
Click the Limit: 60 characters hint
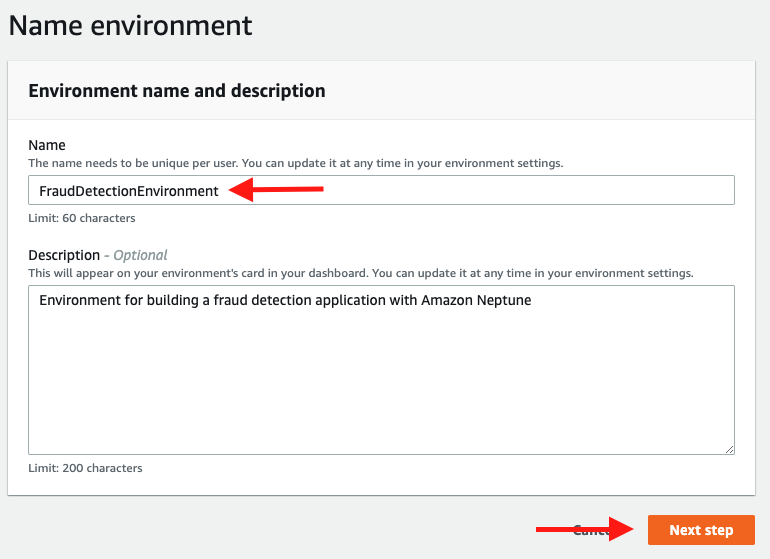click(x=82, y=218)
